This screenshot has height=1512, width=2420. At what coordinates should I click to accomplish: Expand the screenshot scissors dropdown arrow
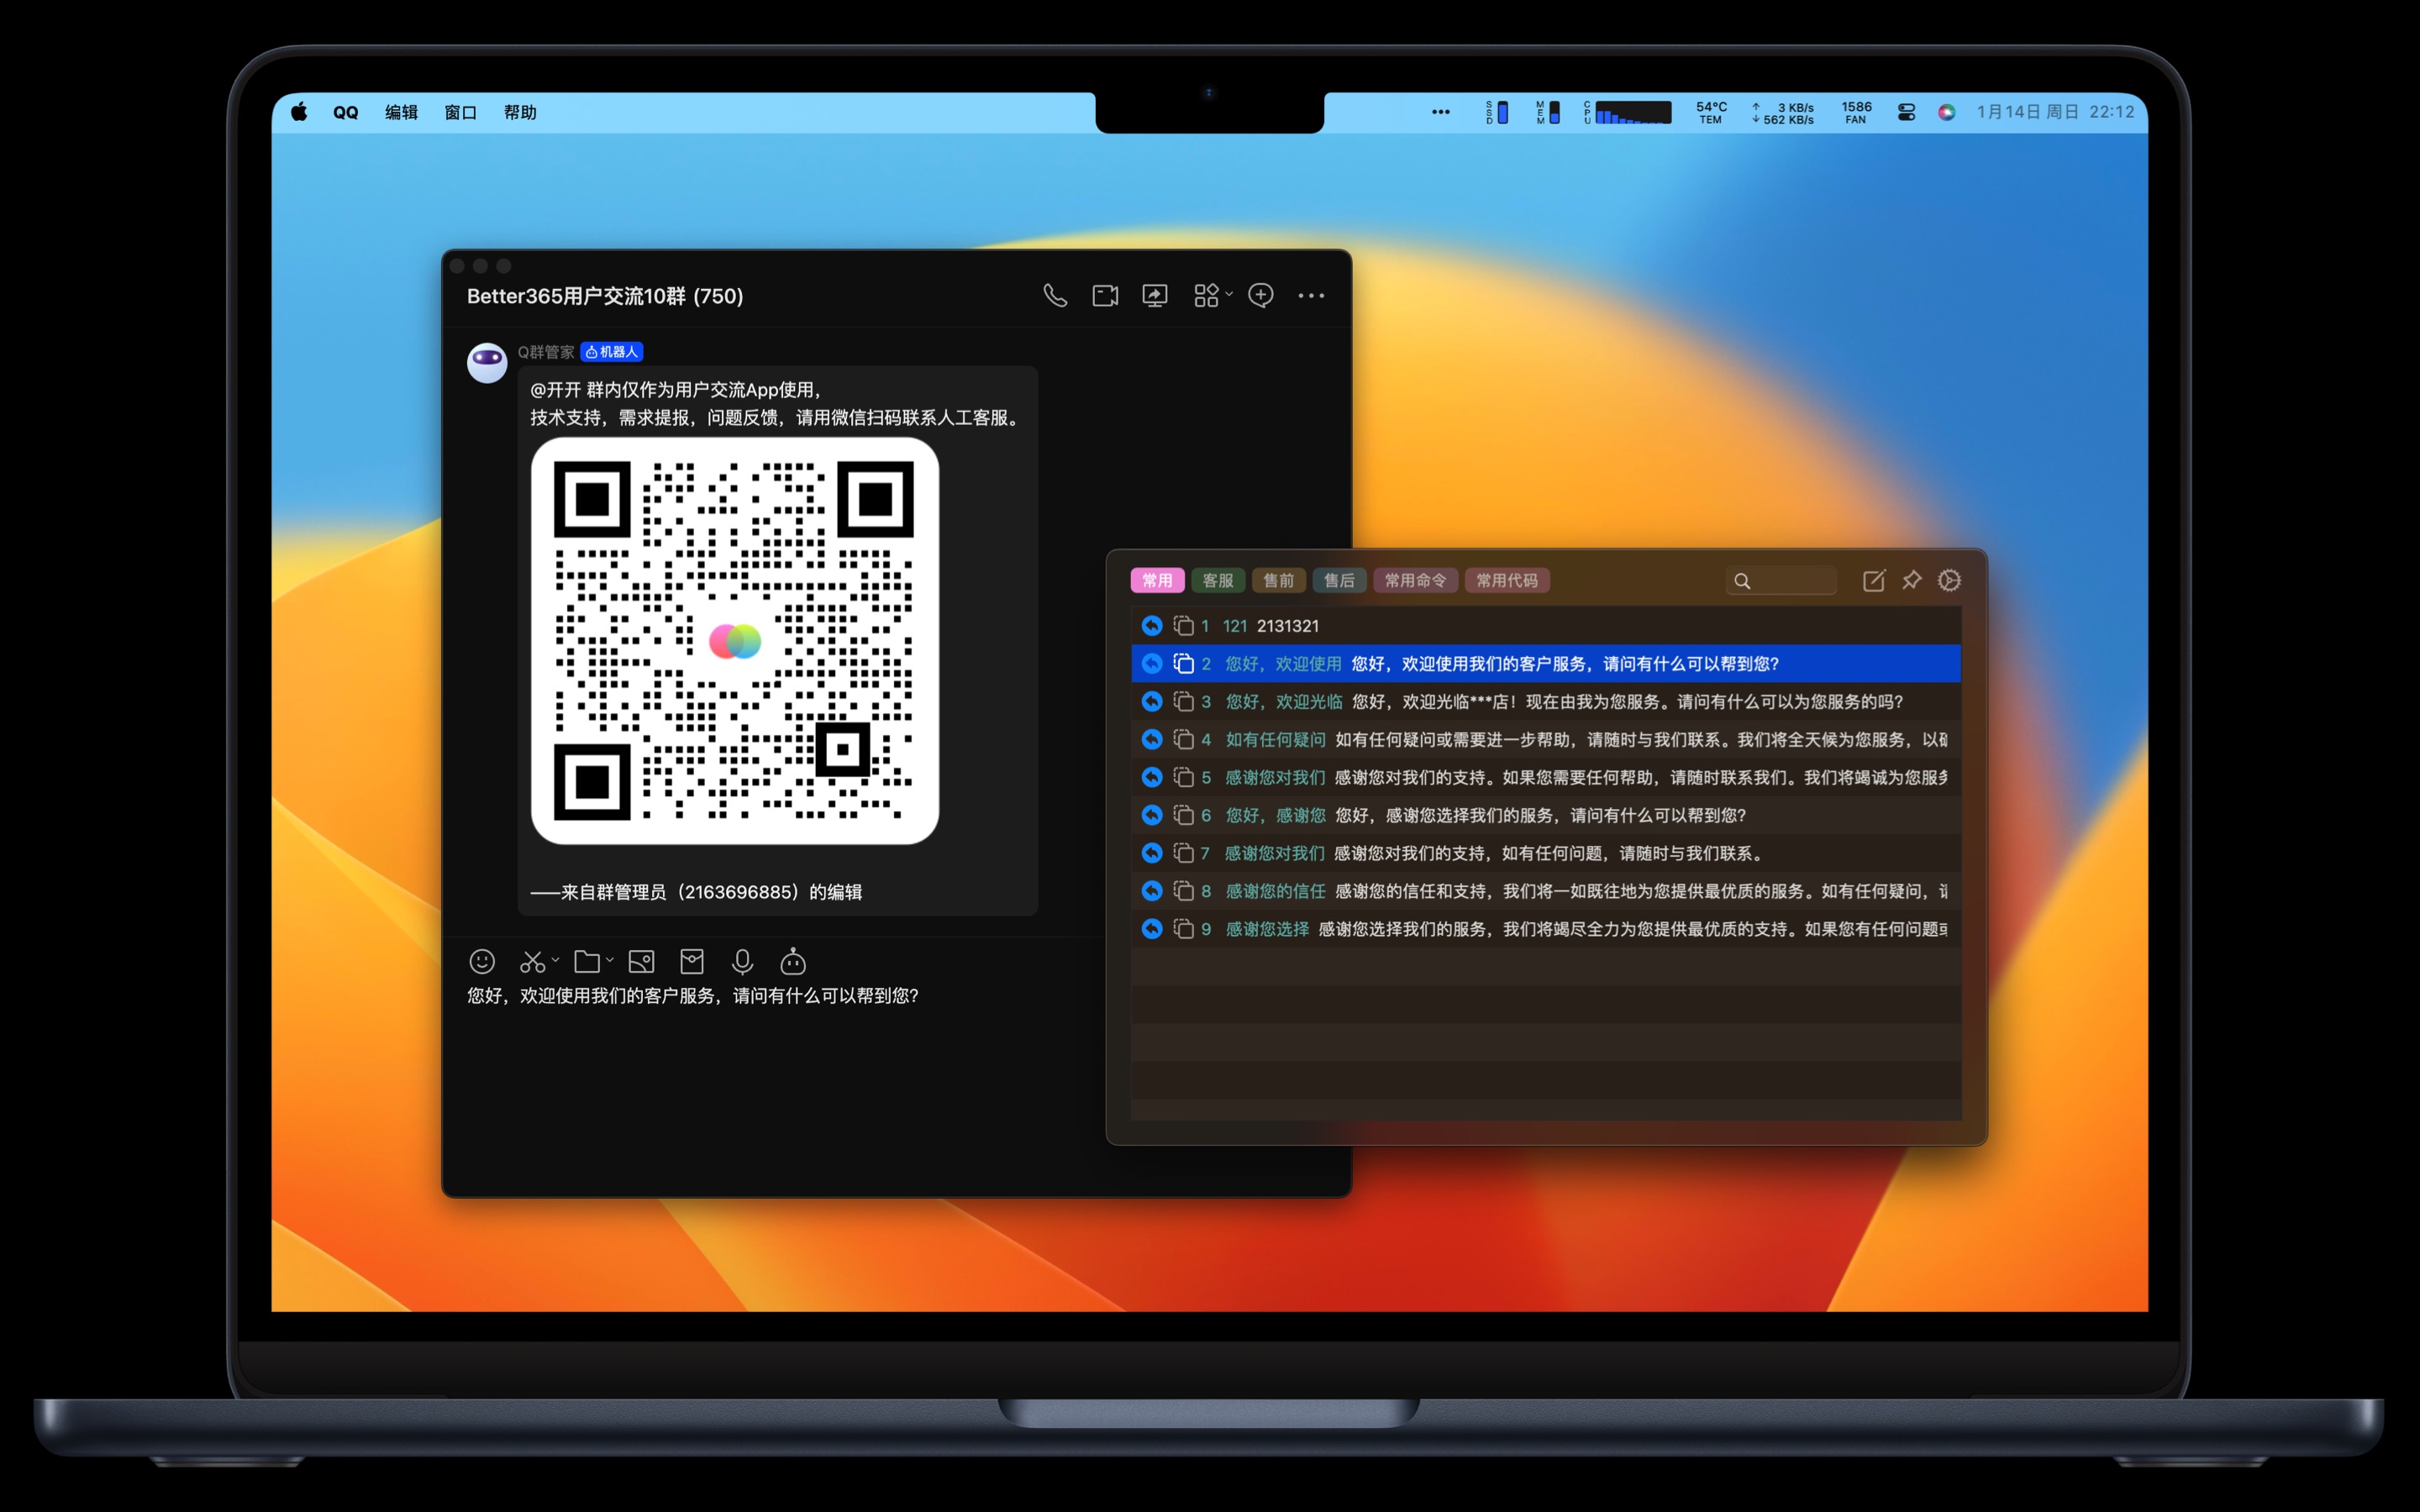[556, 960]
